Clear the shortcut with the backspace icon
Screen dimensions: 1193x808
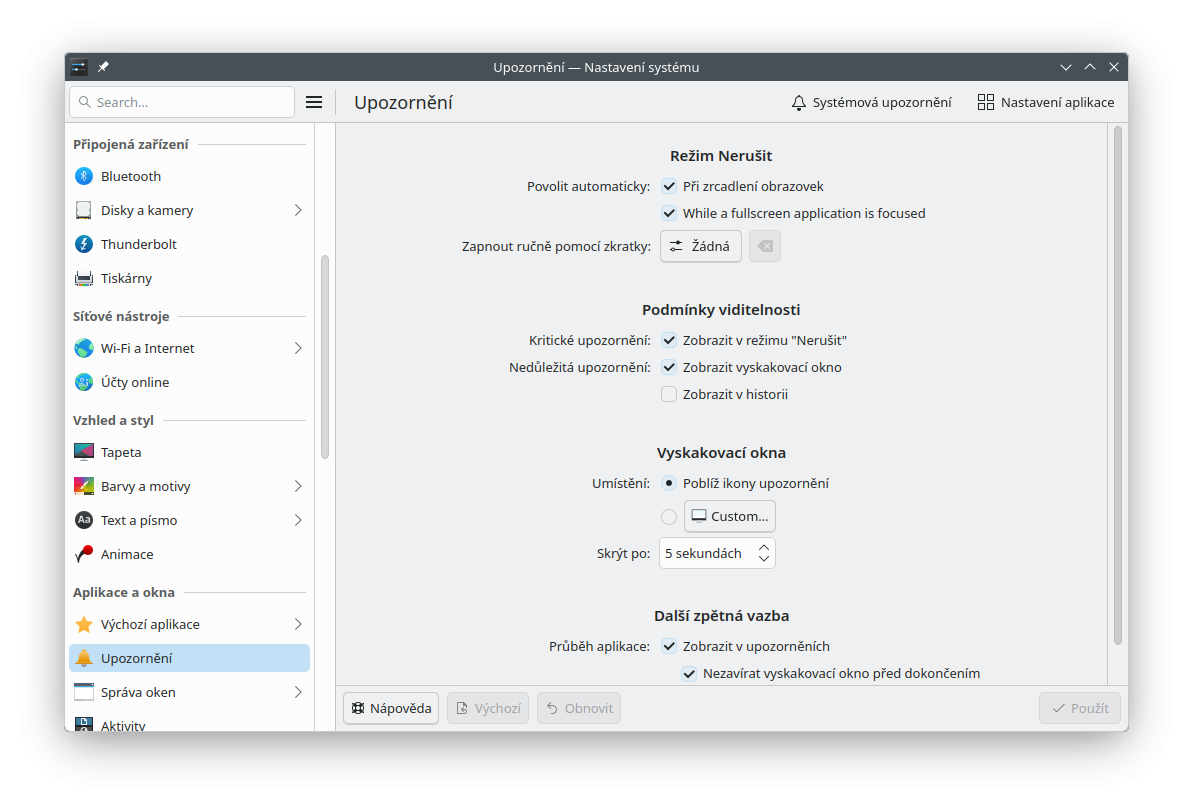pyautogui.click(x=765, y=246)
